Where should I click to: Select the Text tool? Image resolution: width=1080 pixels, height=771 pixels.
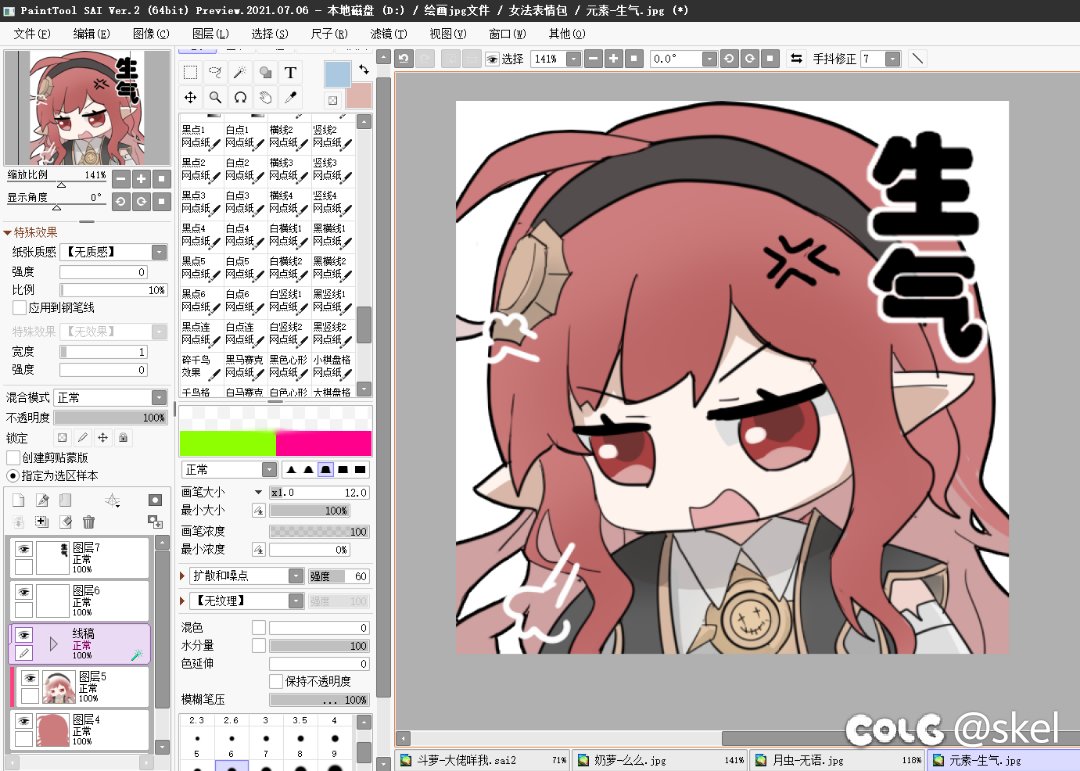tap(290, 72)
